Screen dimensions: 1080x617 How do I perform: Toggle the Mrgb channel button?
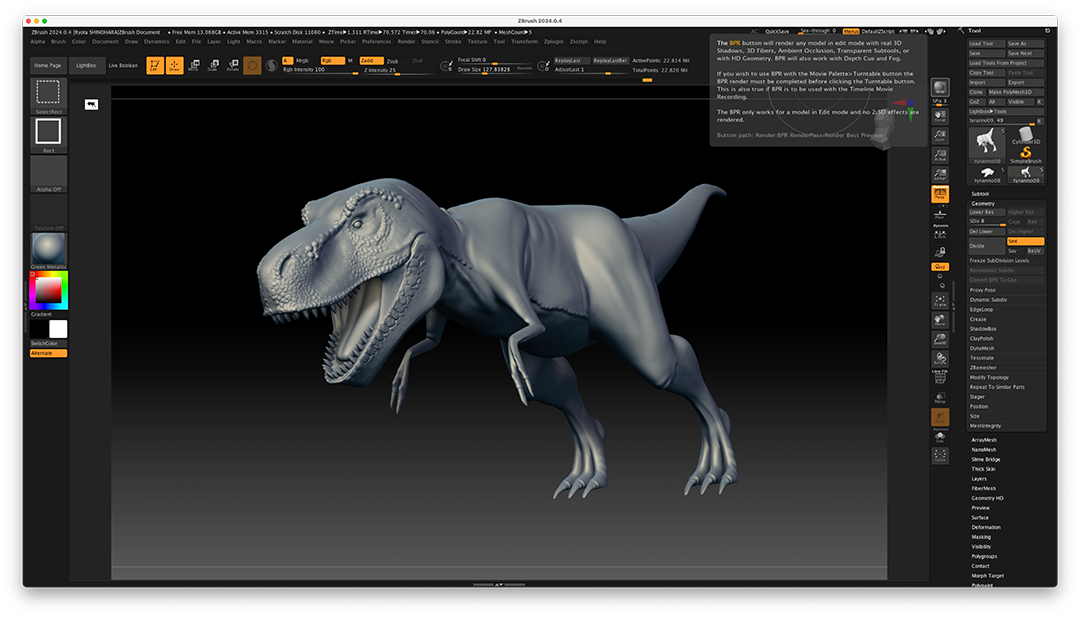(302, 61)
